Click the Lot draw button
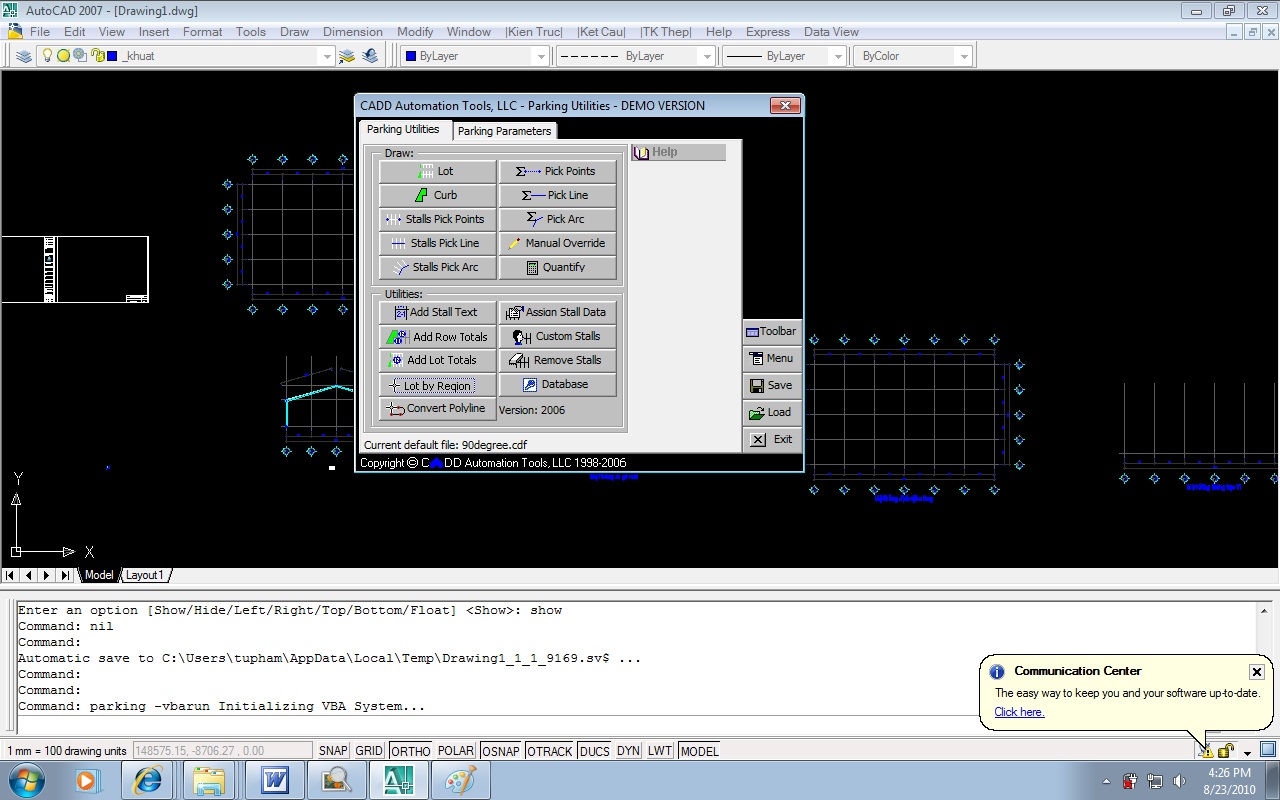Viewport: 1280px width, 800px height. pyautogui.click(x=437, y=171)
